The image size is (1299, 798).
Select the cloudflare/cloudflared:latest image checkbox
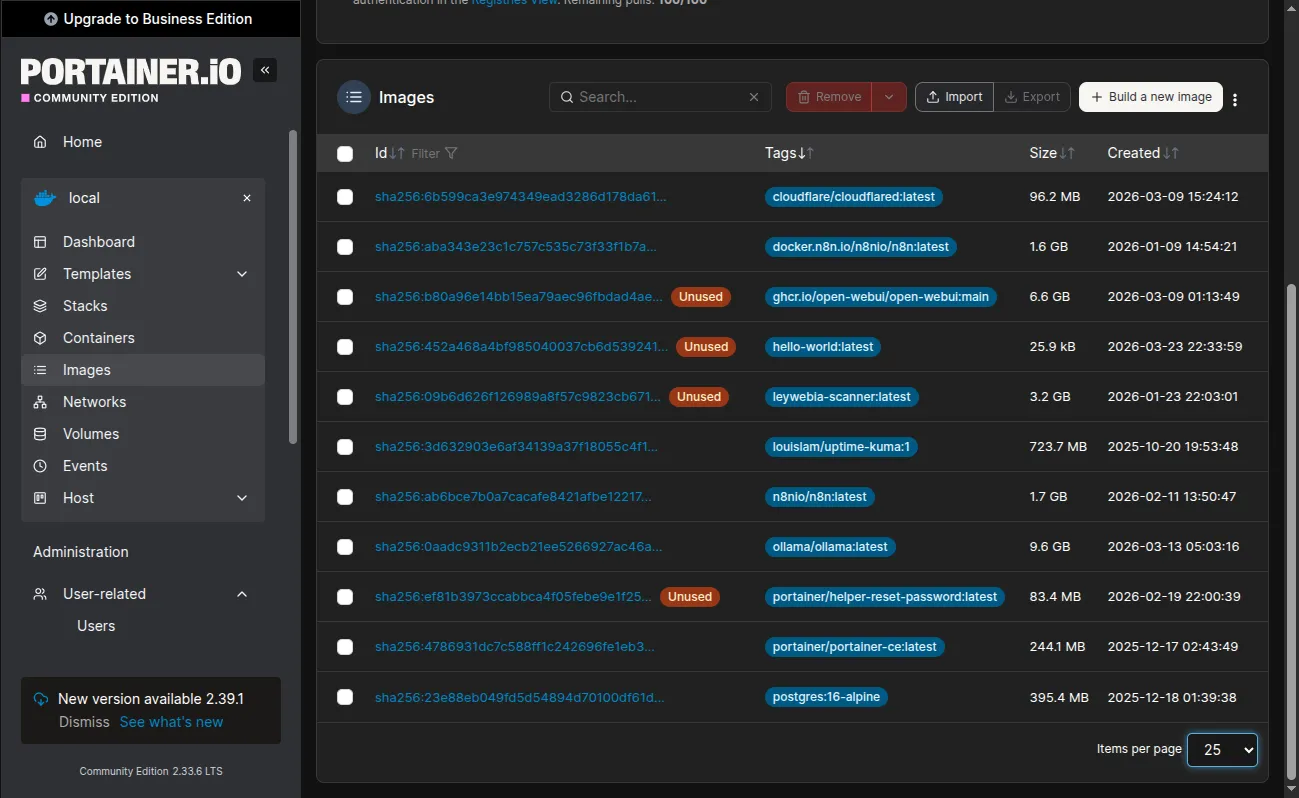[x=345, y=197]
